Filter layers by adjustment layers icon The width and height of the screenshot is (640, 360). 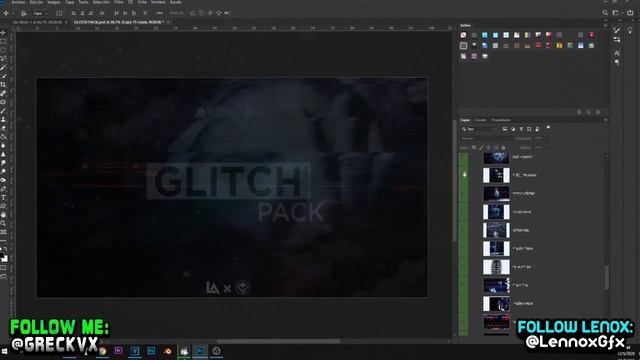pos(513,129)
